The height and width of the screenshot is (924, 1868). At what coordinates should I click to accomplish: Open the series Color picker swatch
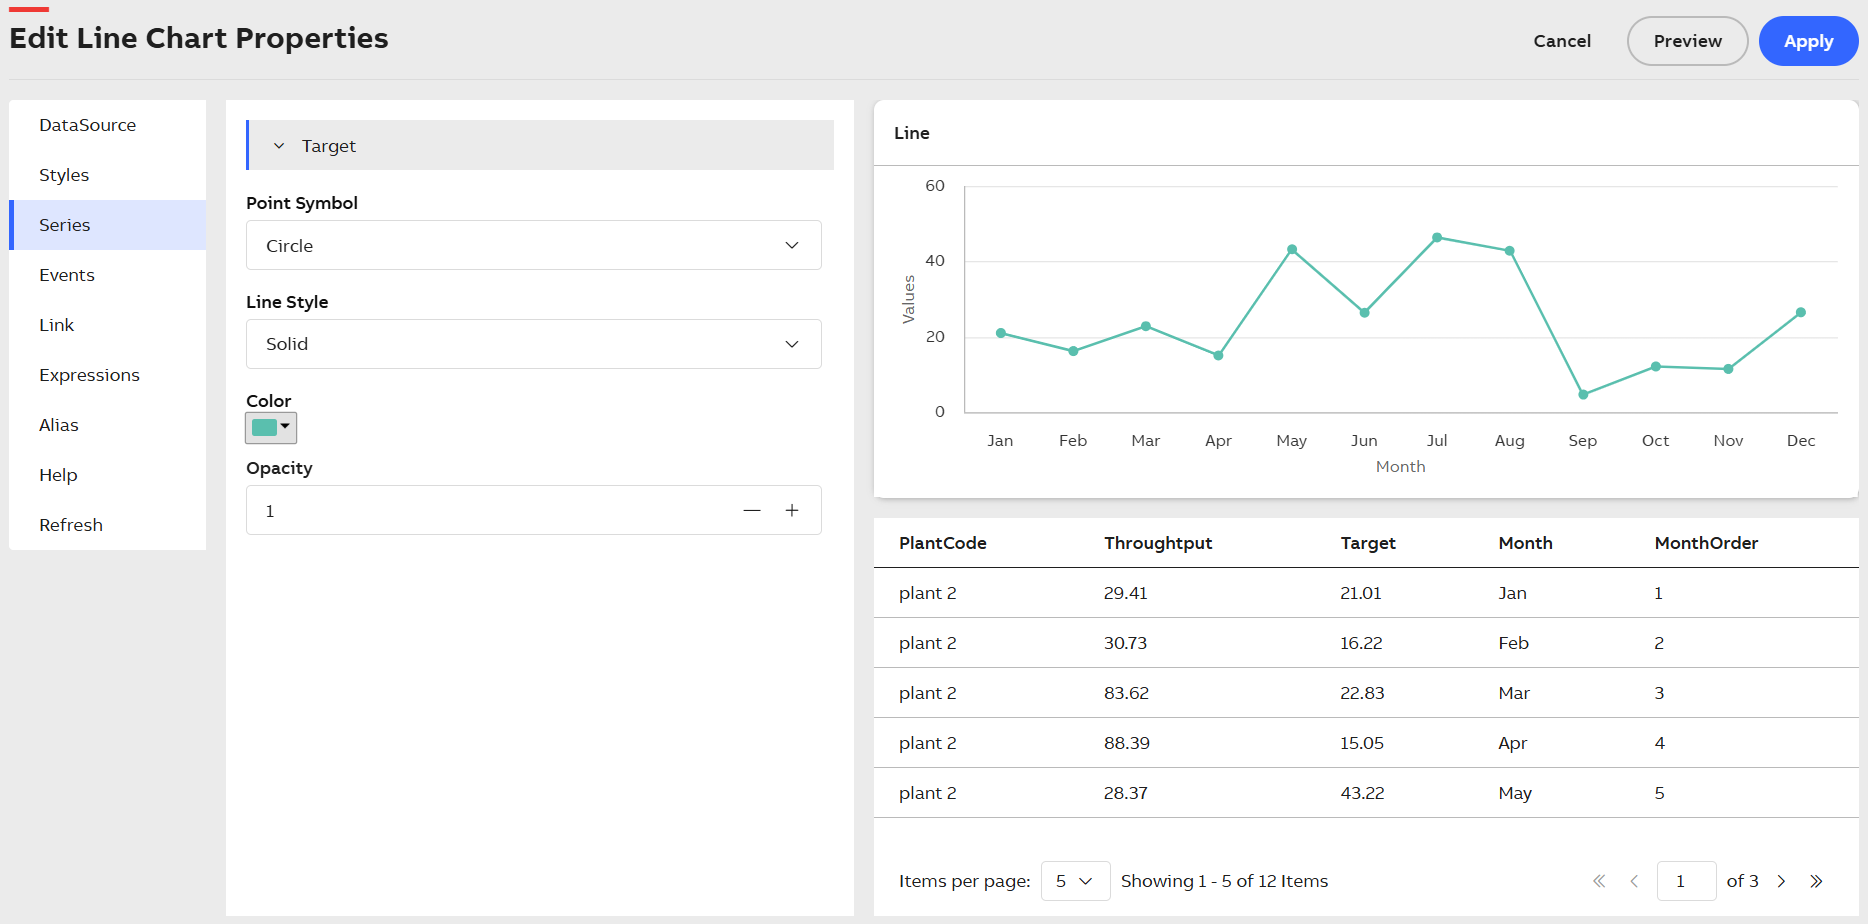point(271,428)
